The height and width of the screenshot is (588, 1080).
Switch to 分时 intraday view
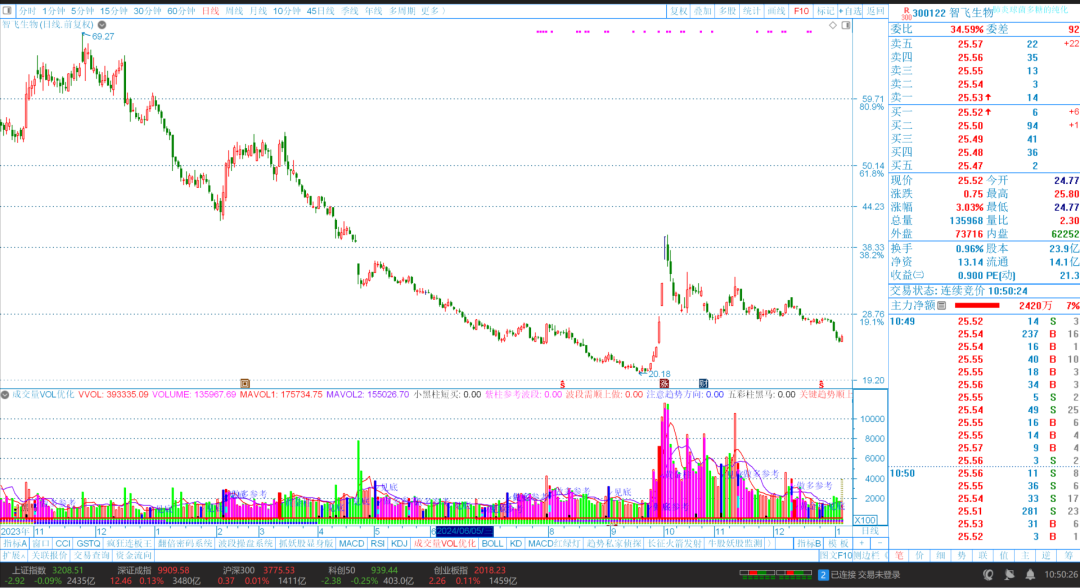pyautogui.click(x=27, y=11)
